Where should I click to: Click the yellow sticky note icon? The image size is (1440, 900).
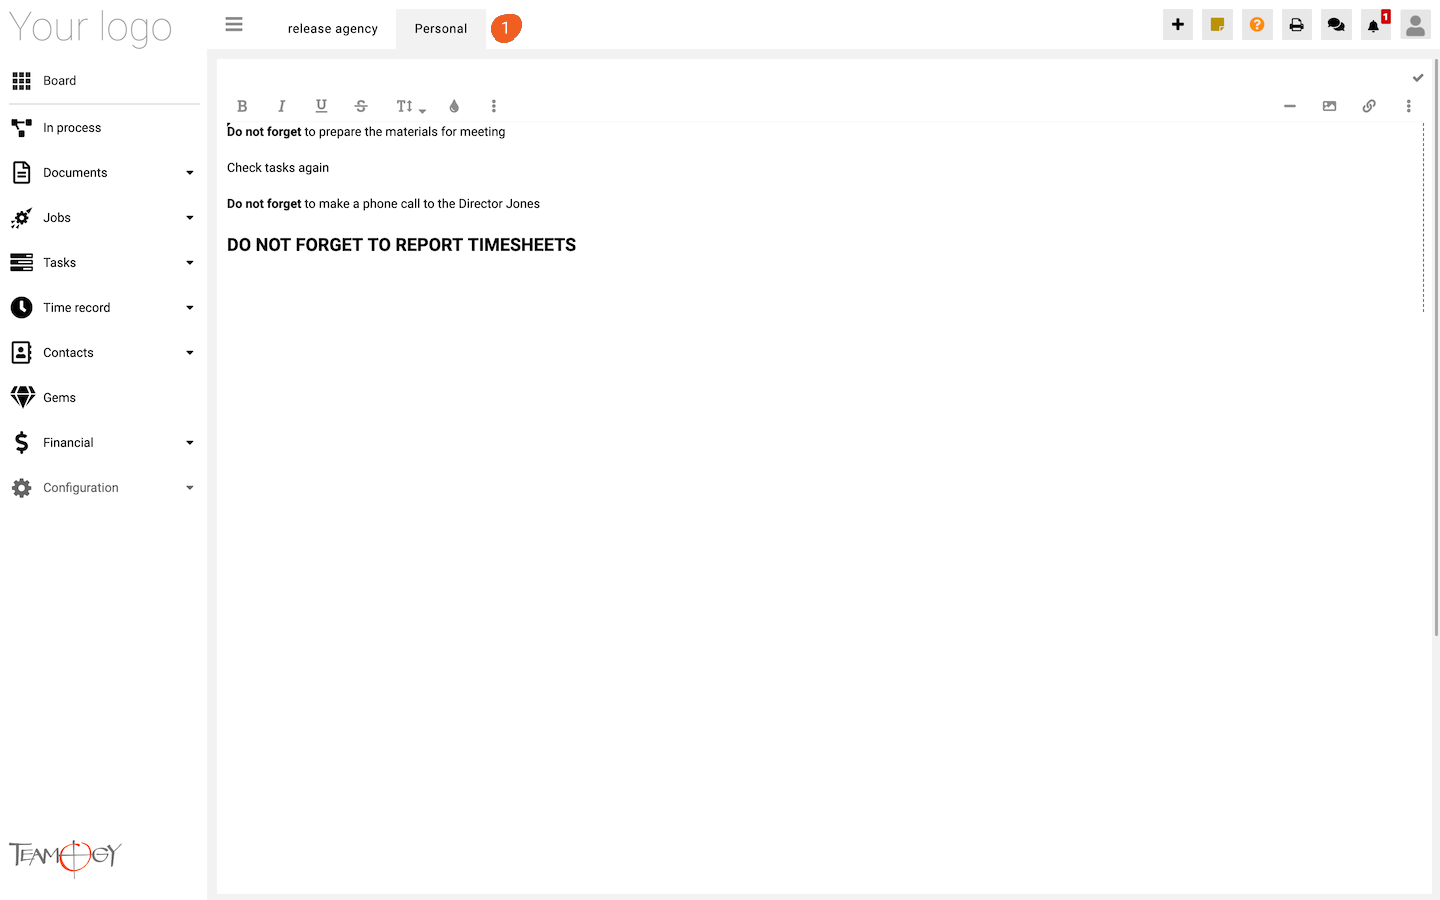(1217, 25)
